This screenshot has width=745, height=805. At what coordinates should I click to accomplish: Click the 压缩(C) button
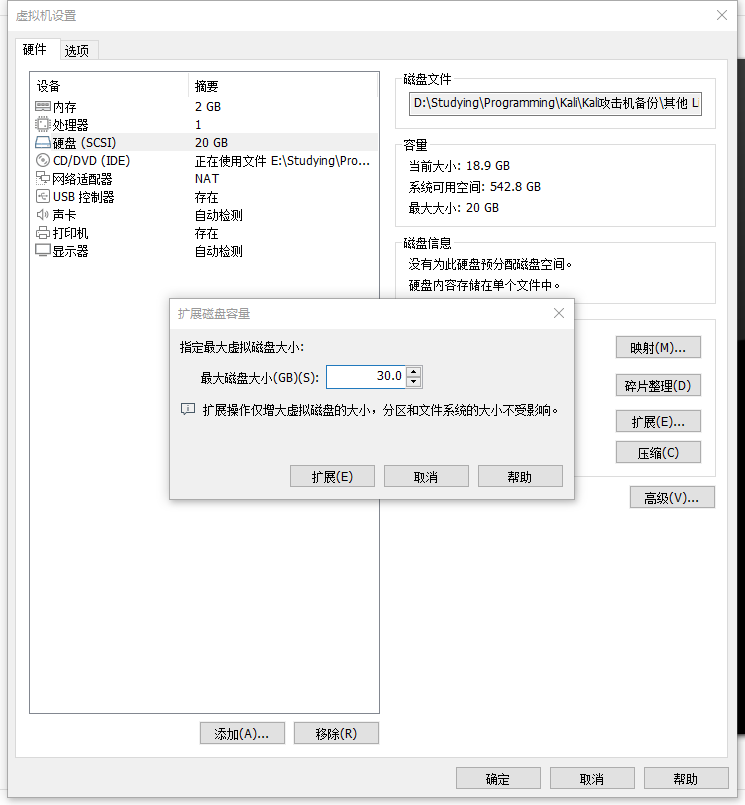(x=658, y=452)
